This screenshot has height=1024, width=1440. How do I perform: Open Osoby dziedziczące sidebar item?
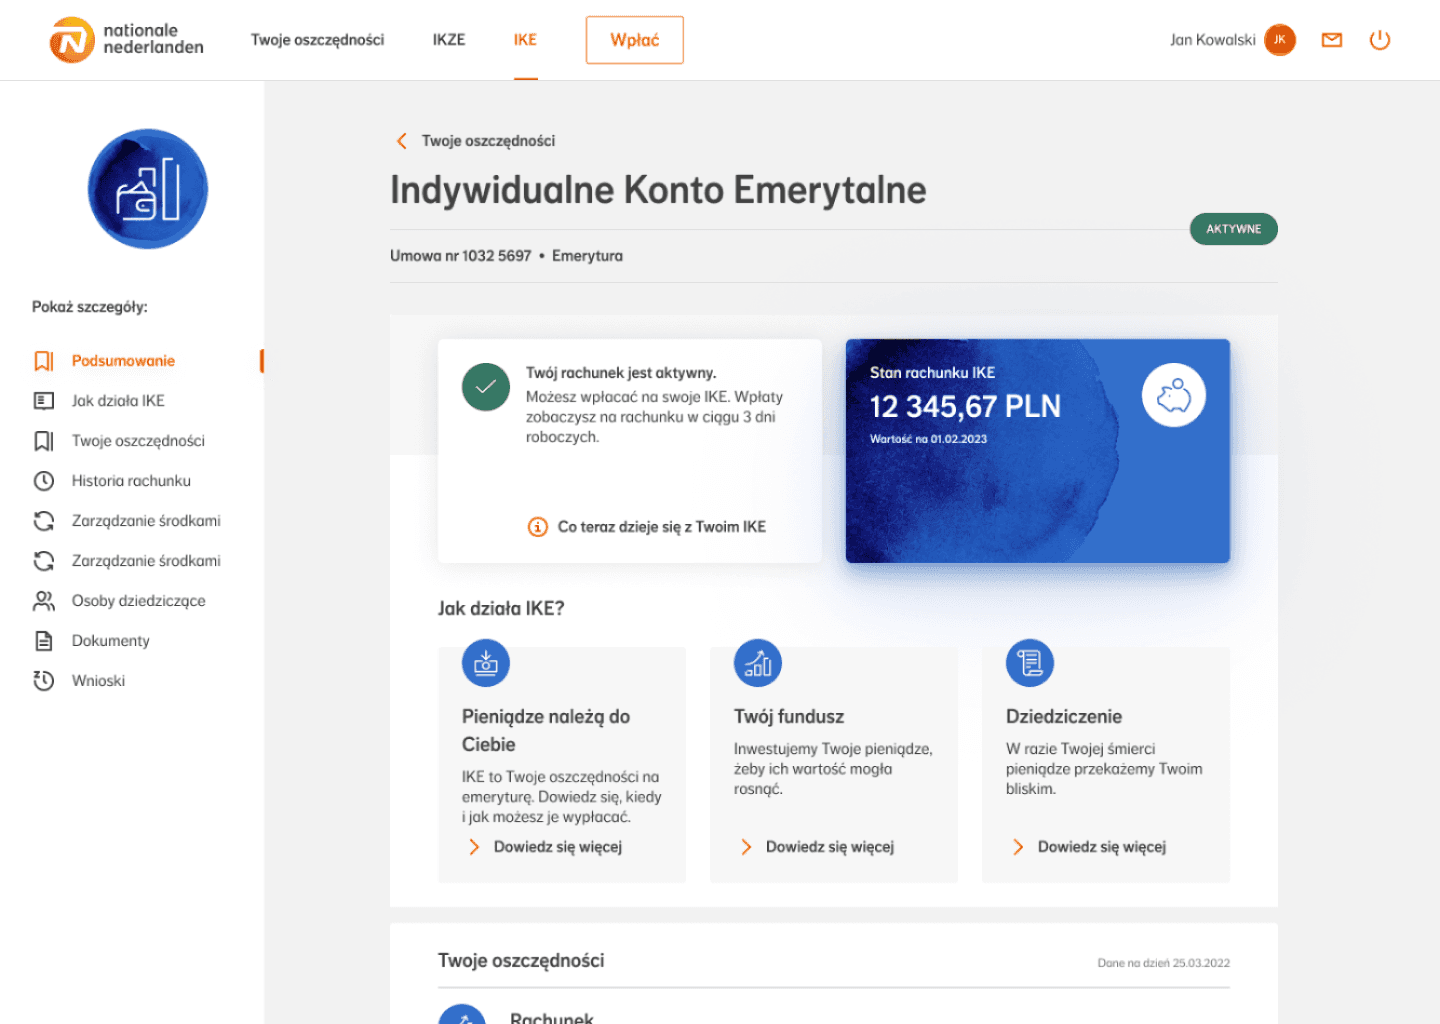click(x=138, y=601)
